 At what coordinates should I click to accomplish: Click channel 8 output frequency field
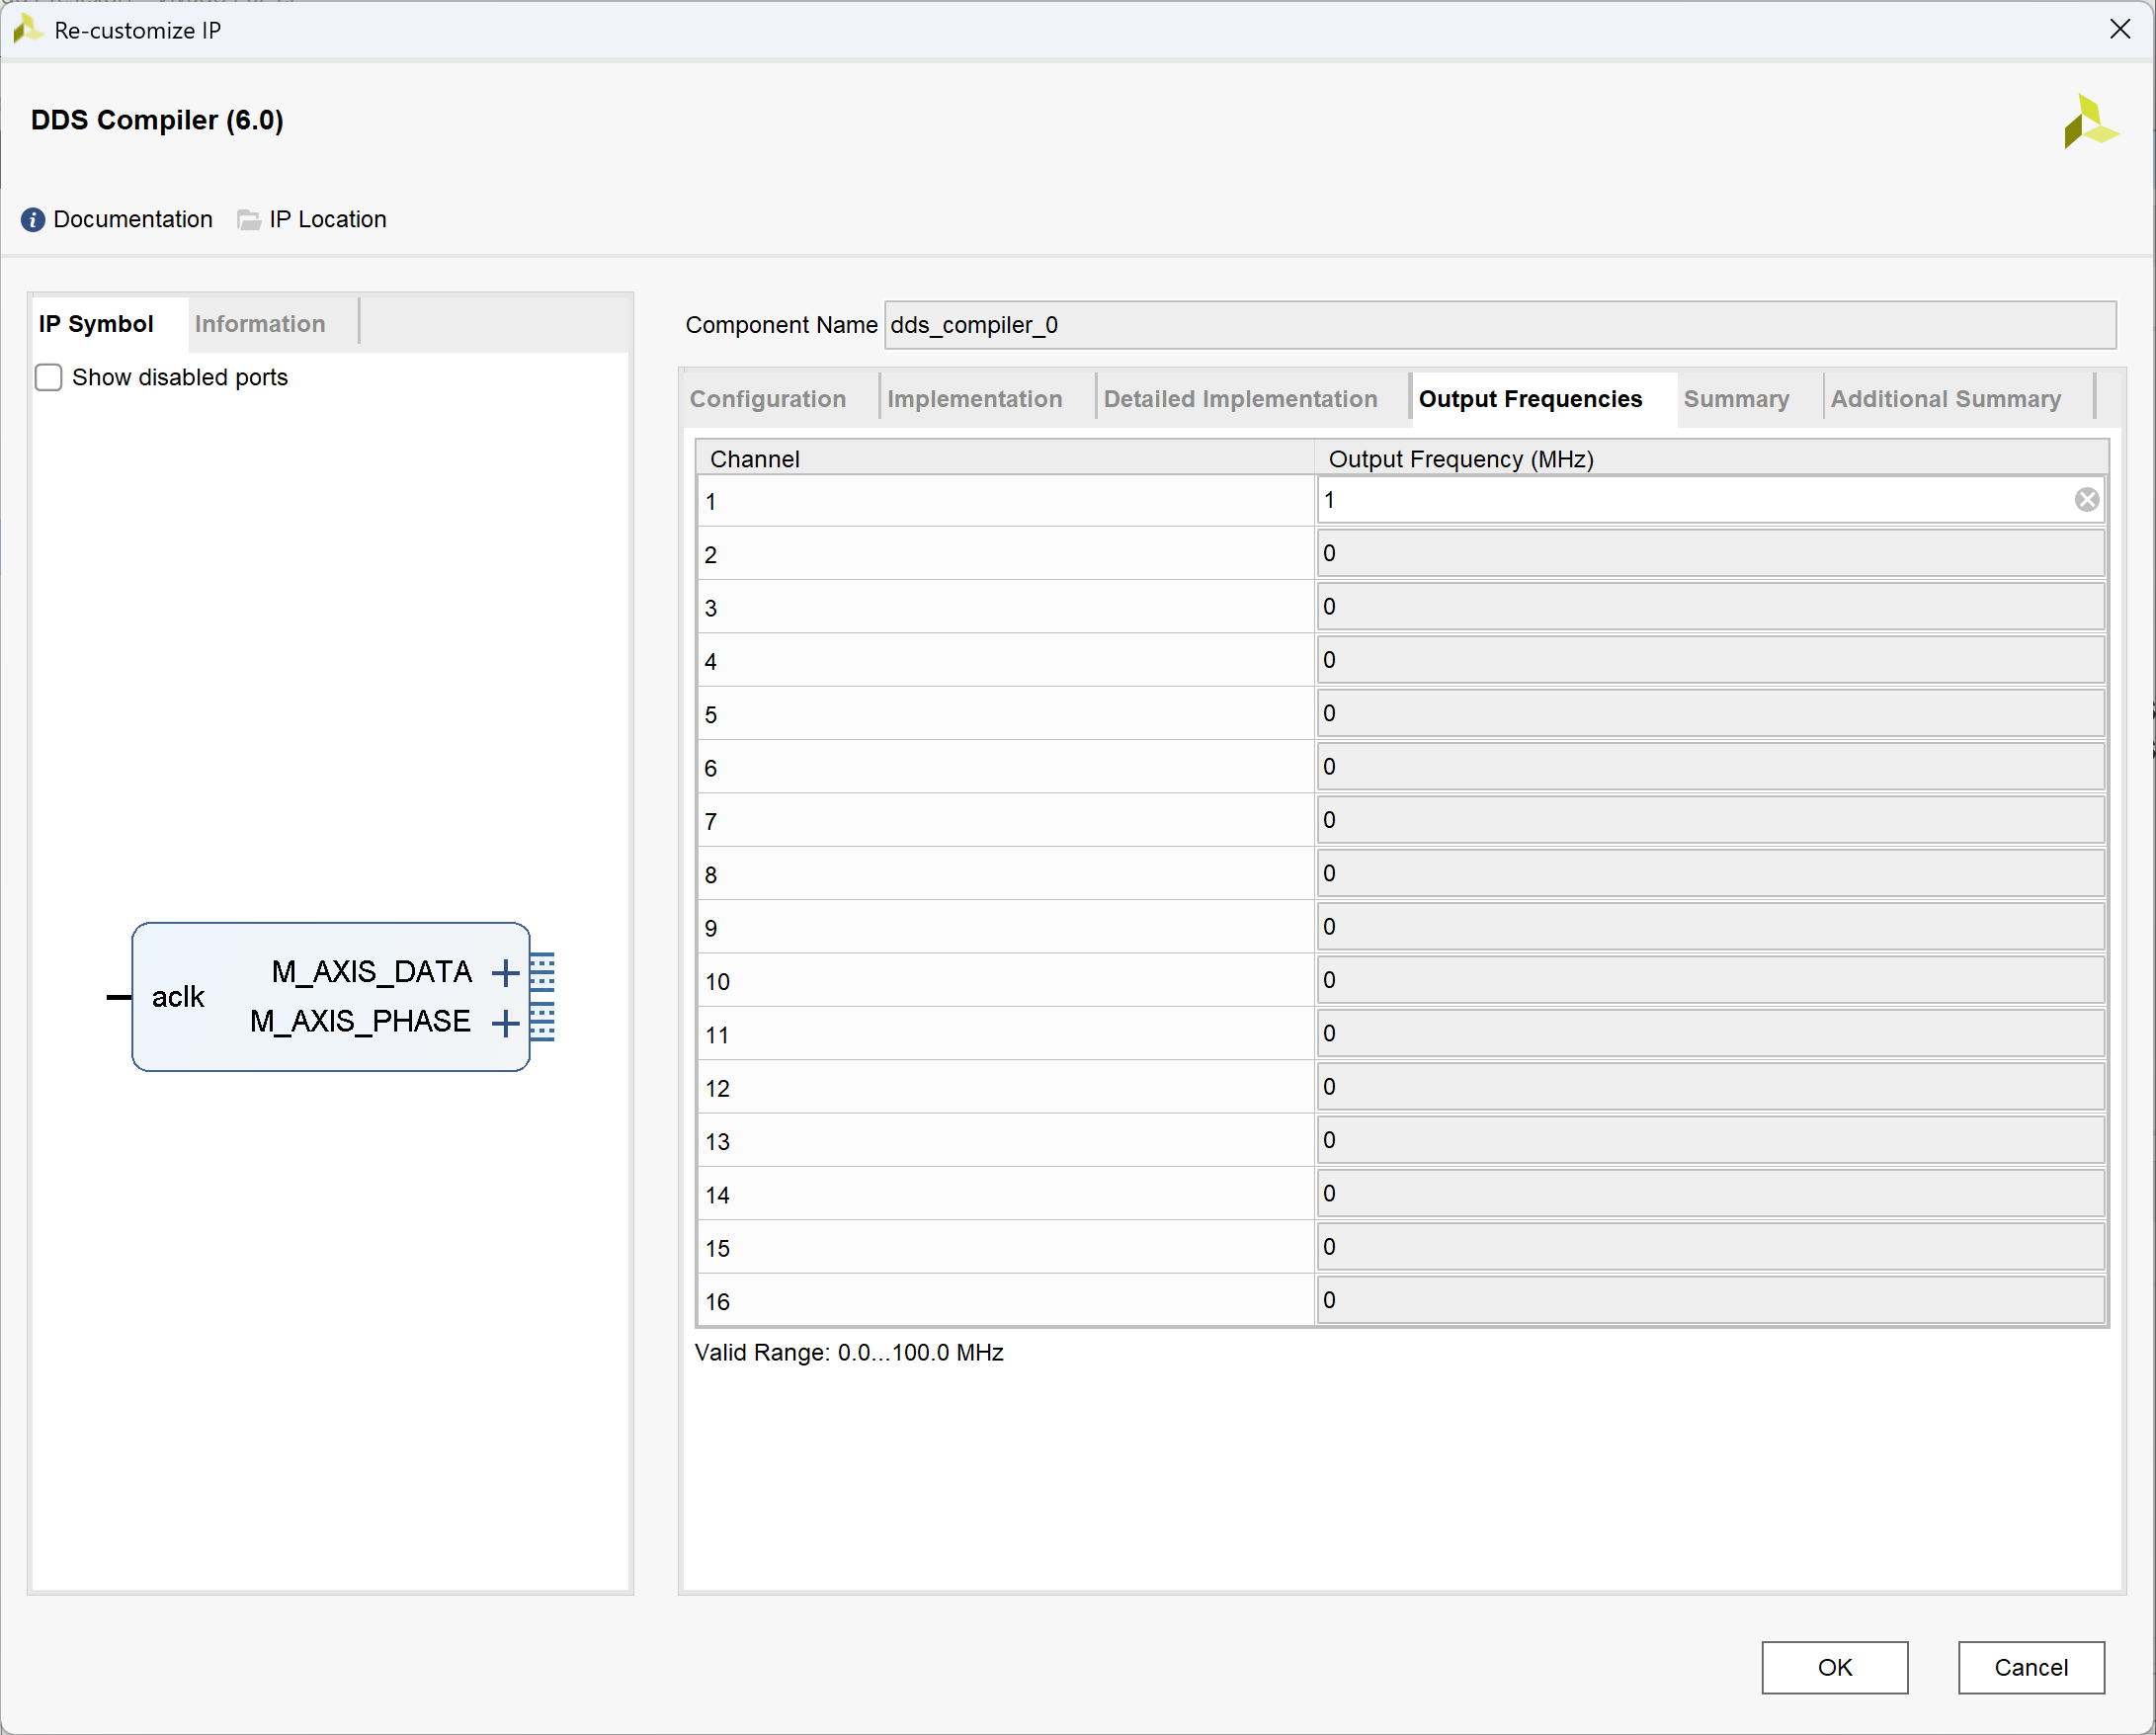point(1711,874)
